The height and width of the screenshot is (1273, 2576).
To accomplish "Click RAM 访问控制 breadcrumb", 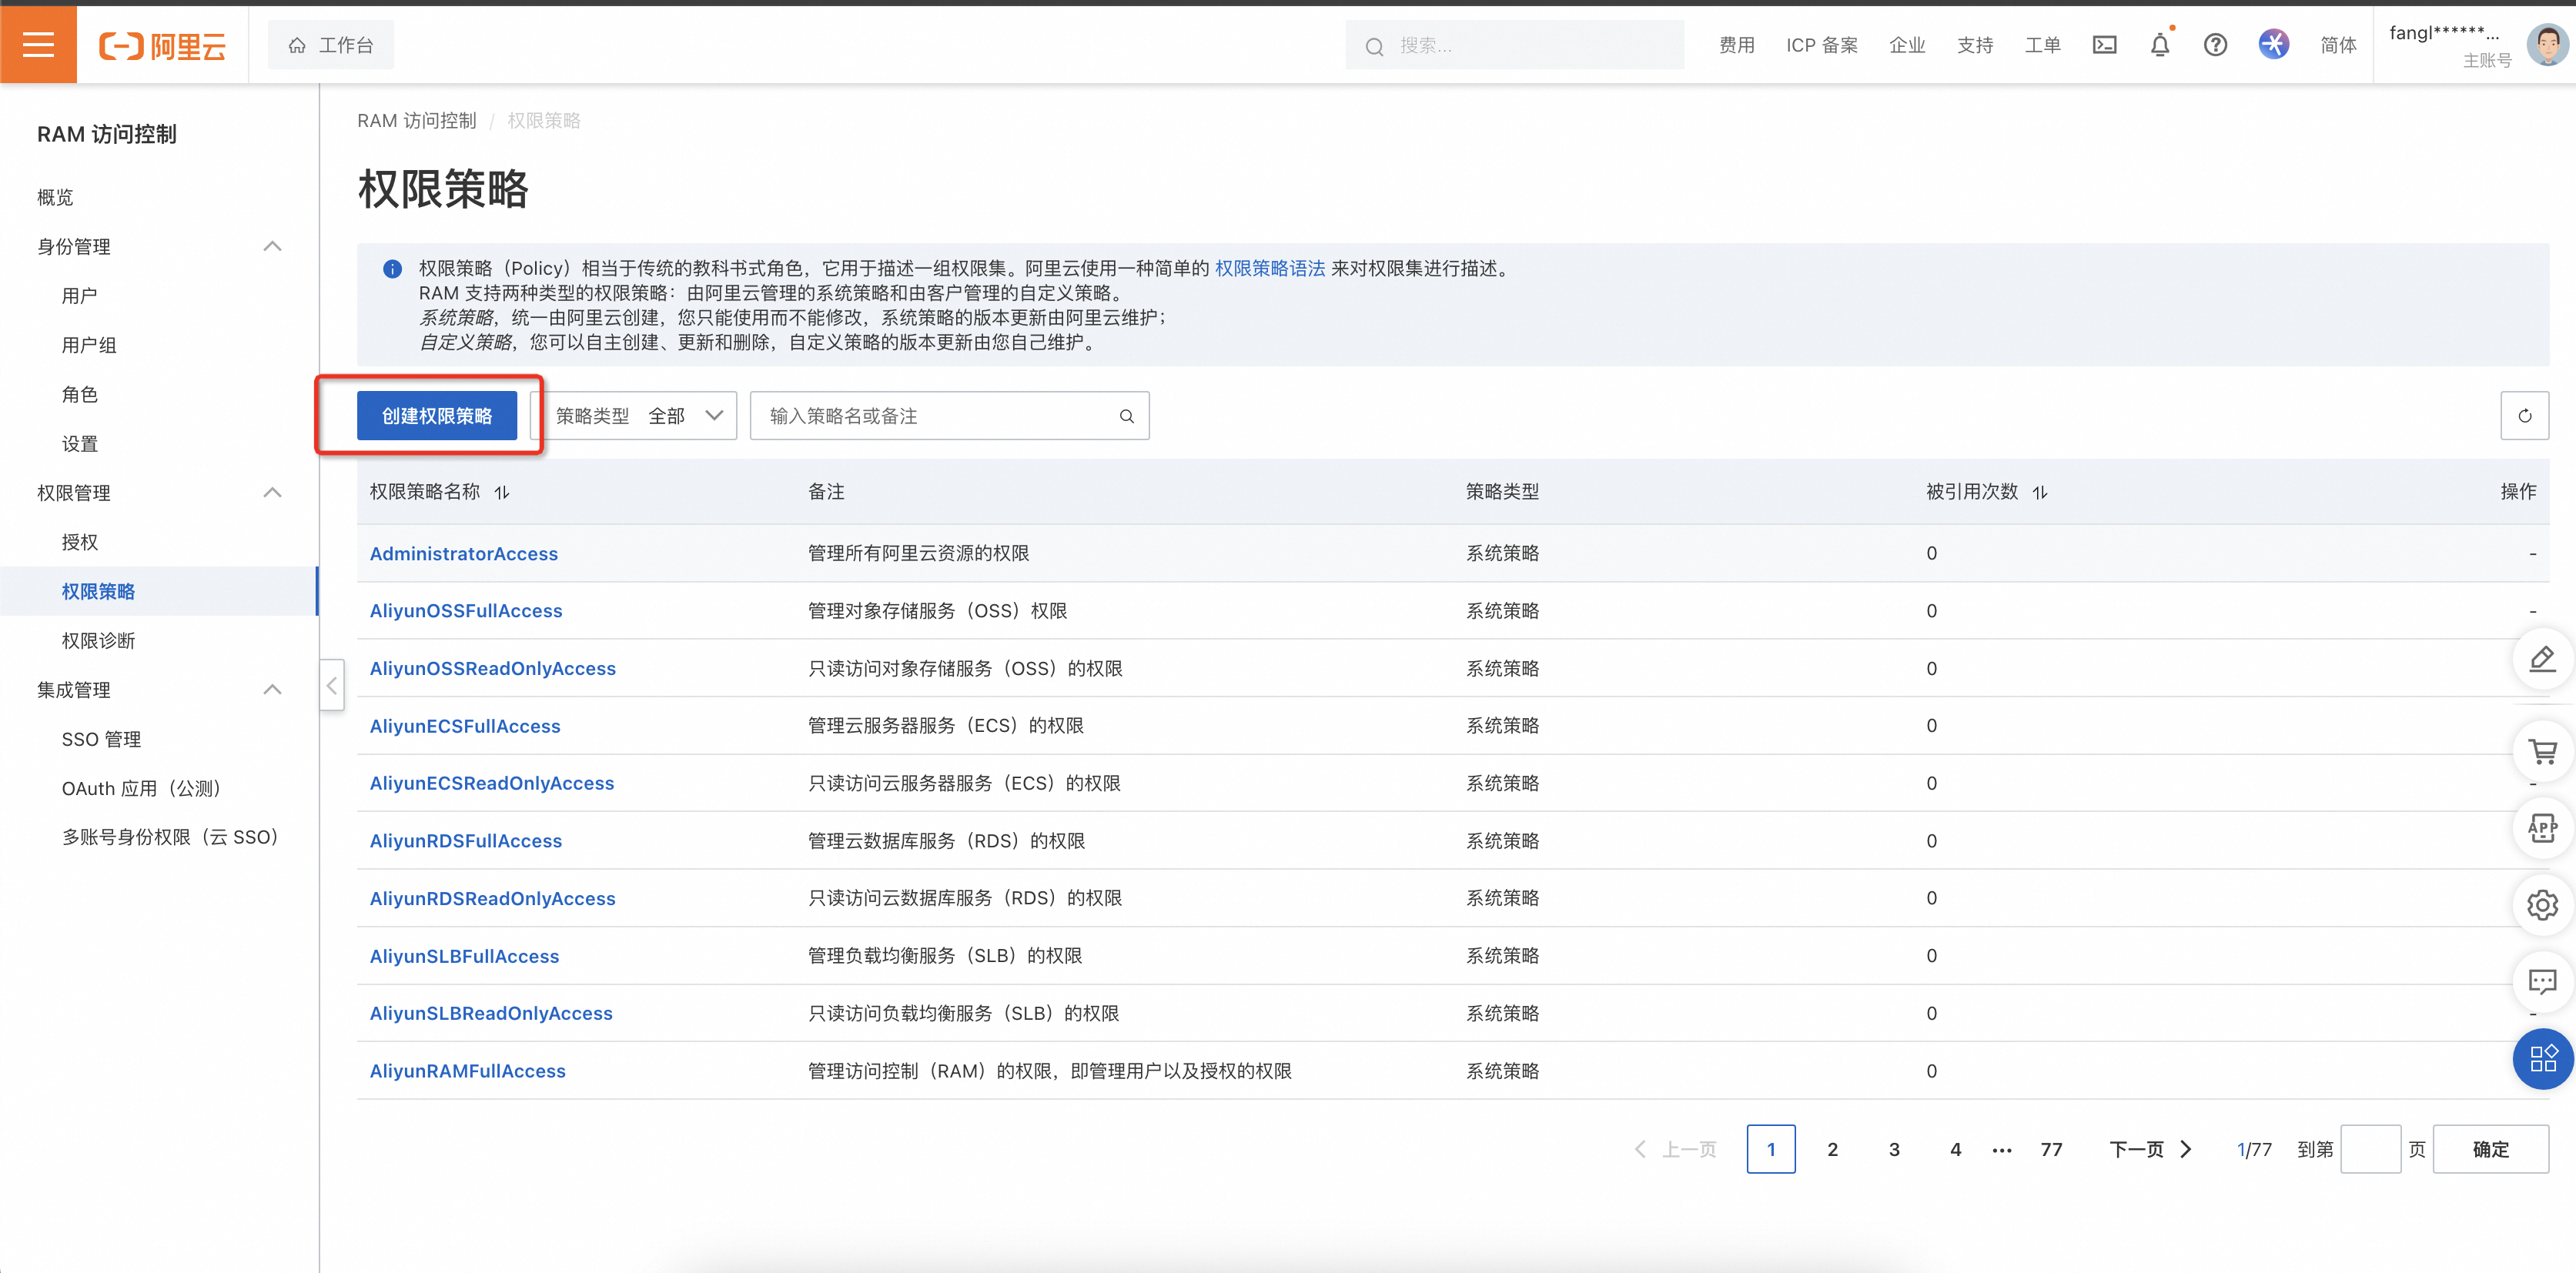I will [x=416, y=121].
